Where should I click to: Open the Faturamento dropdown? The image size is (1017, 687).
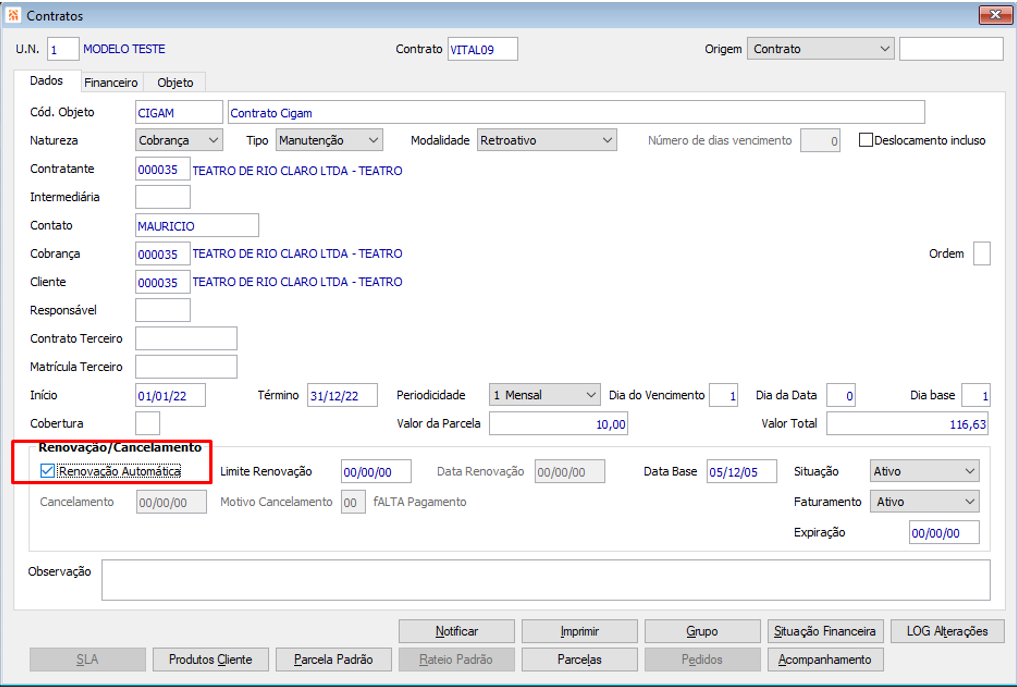[924, 501]
